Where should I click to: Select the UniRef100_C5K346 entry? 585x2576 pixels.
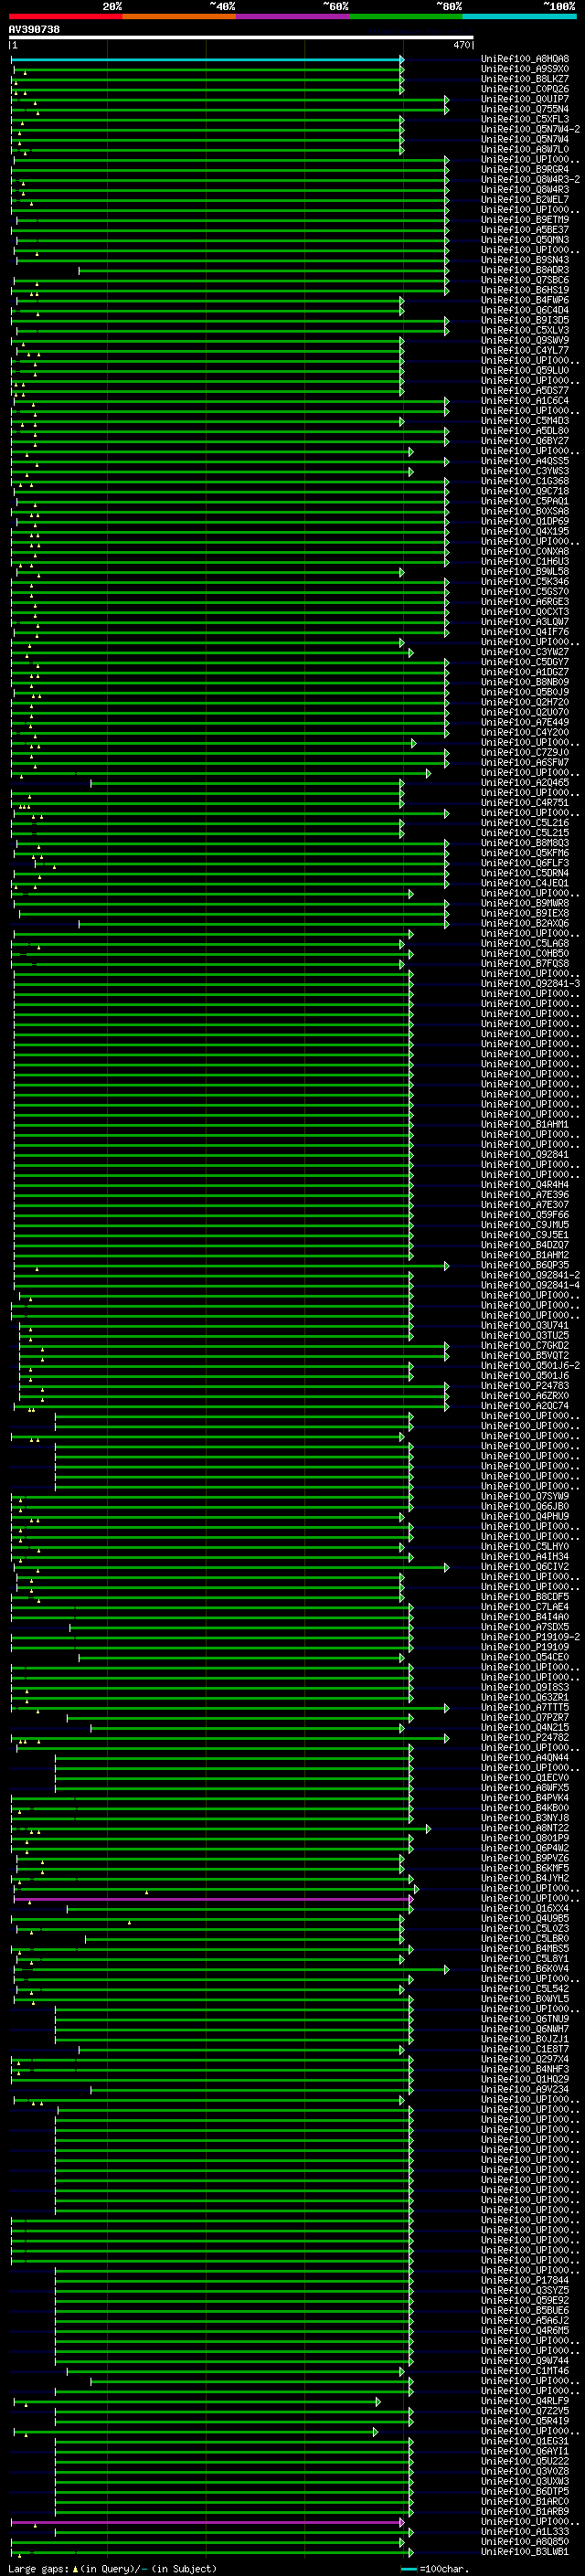click(525, 582)
